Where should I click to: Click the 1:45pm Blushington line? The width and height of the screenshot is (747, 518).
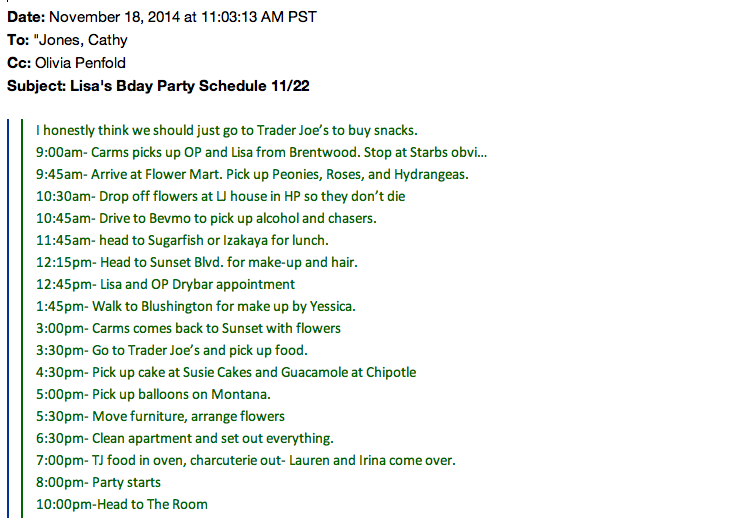[195, 306]
